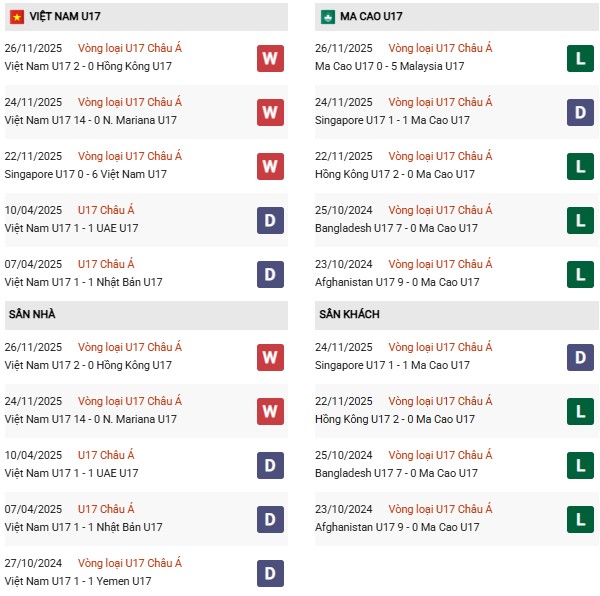
Task: Open the SÂN KHÁCH section header
Action: click(x=350, y=314)
